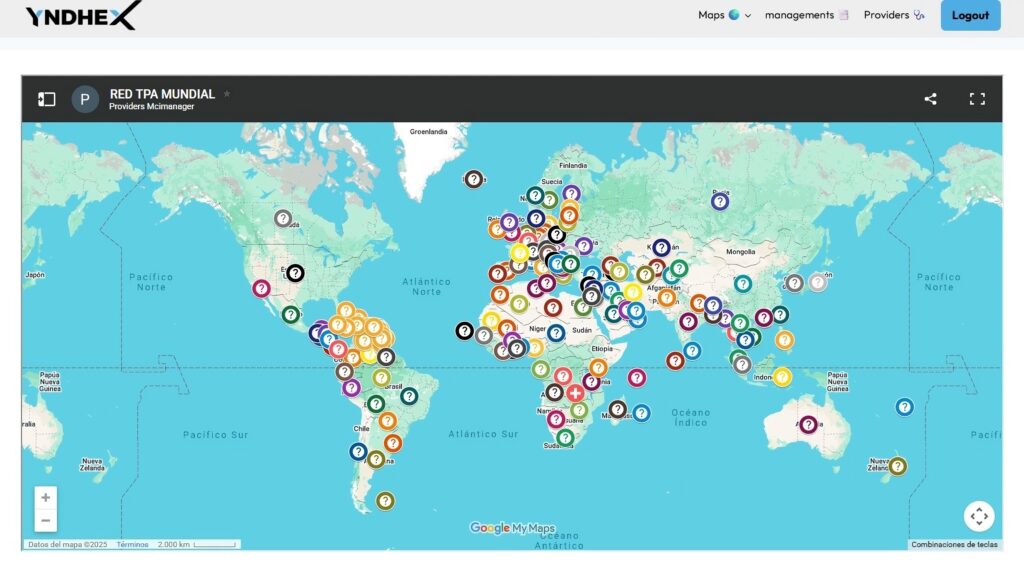Select the blue marker in Siberian Russia
1024x571 pixels.
coord(720,201)
